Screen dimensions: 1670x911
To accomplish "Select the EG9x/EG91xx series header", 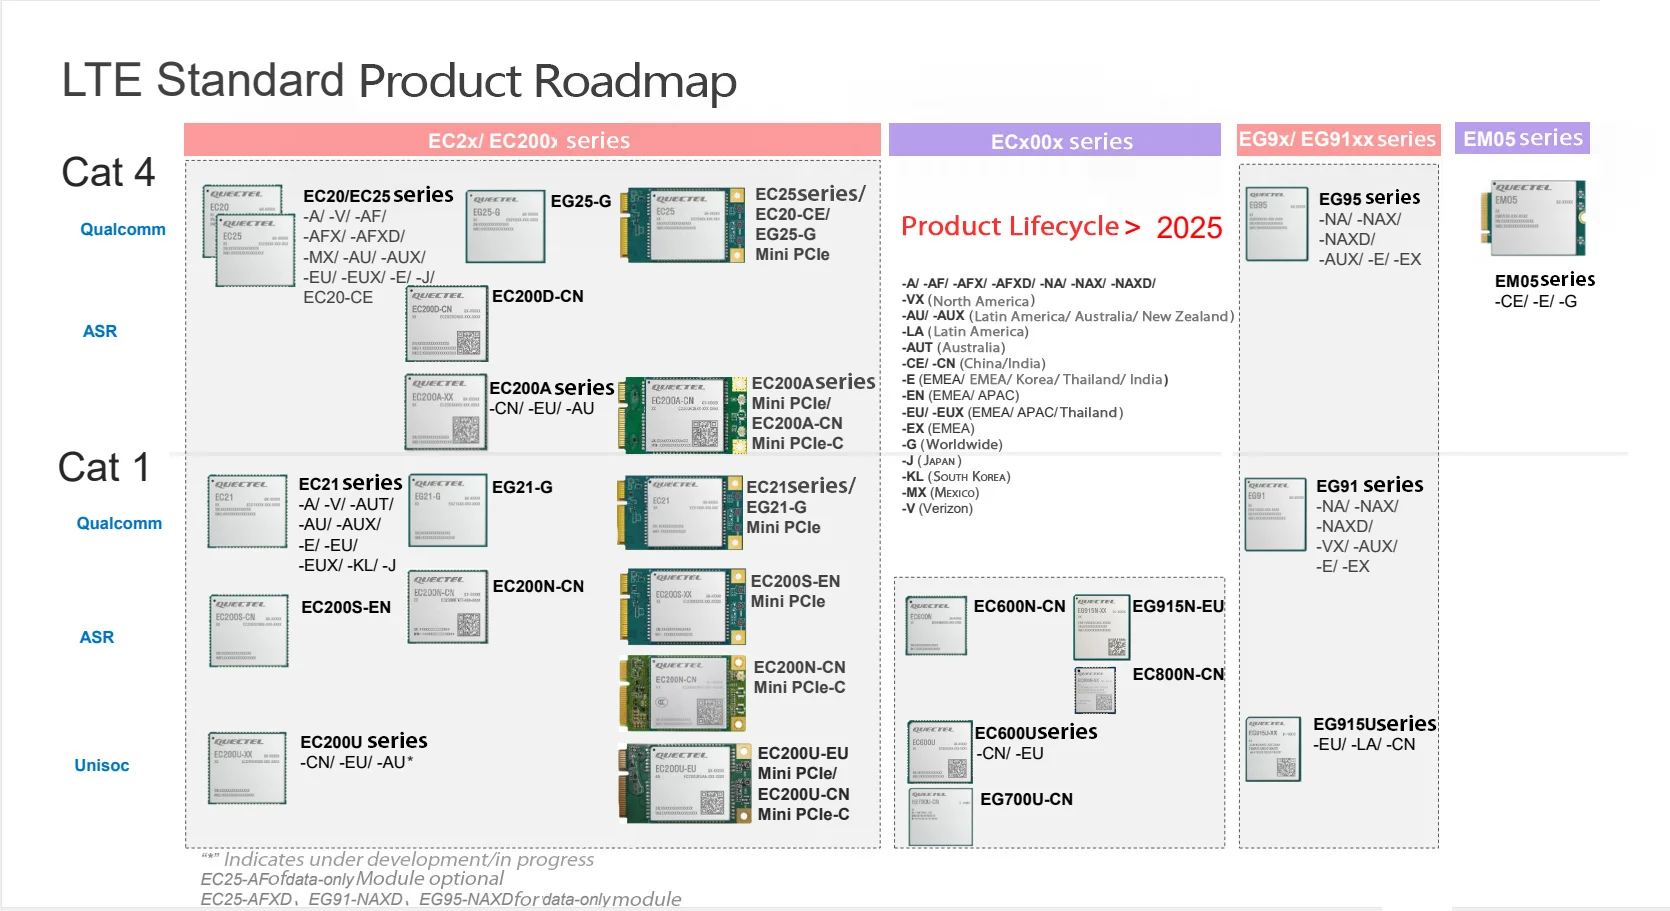I will pos(1338,139).
